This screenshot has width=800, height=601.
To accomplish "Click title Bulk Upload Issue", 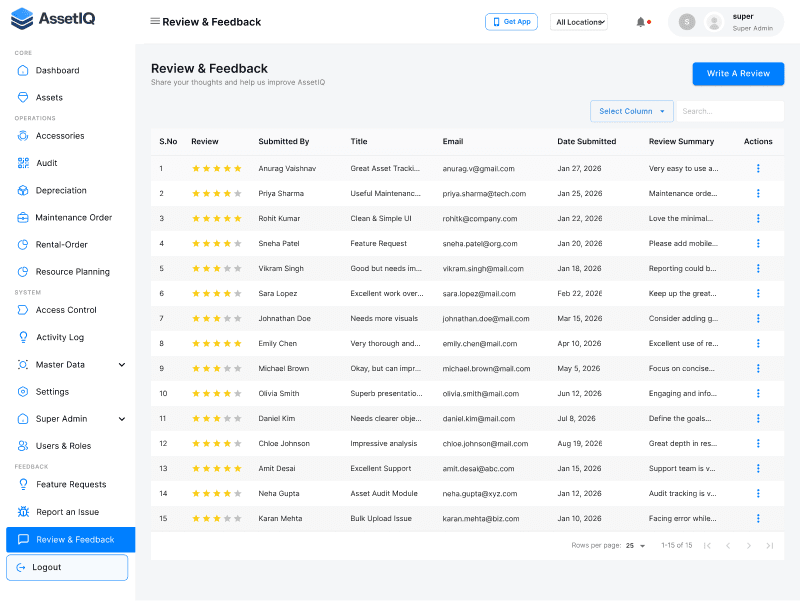I will pyautogui.click(x=381, y=518).
